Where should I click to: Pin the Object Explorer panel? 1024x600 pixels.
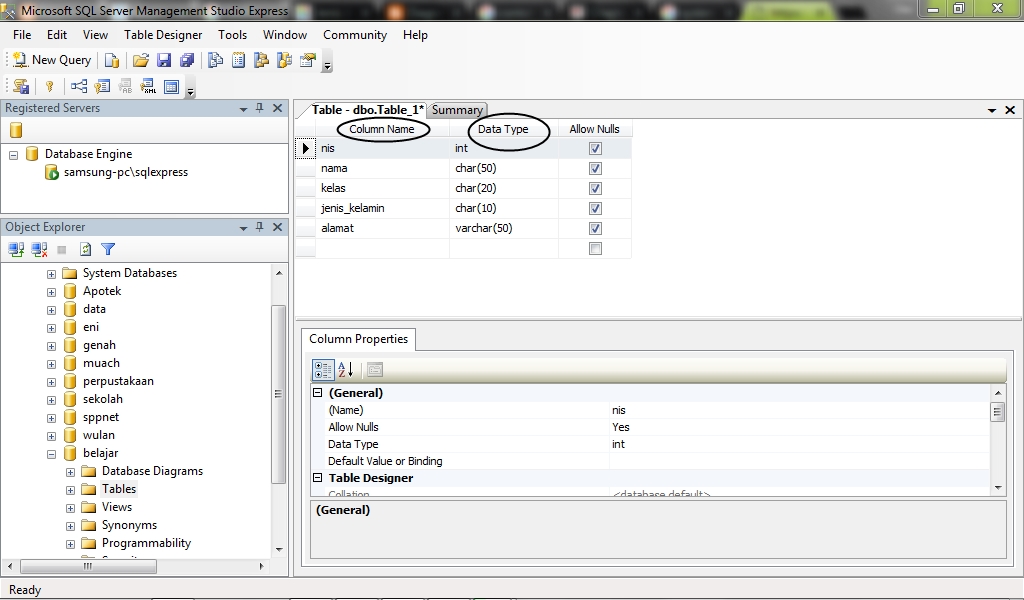pos(260,227)
